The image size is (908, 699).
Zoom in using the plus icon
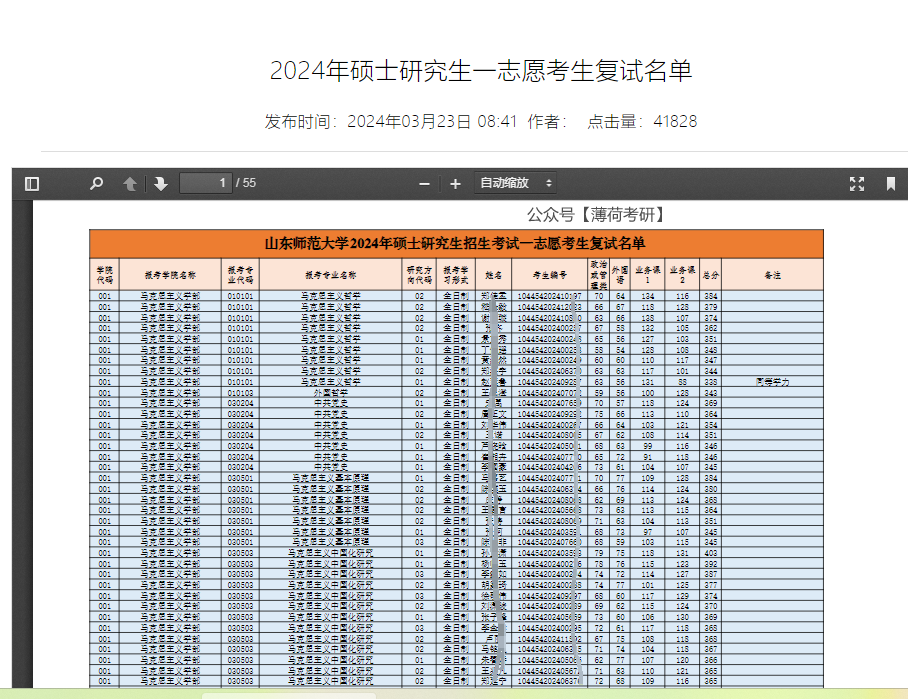[x=455, y=184]
